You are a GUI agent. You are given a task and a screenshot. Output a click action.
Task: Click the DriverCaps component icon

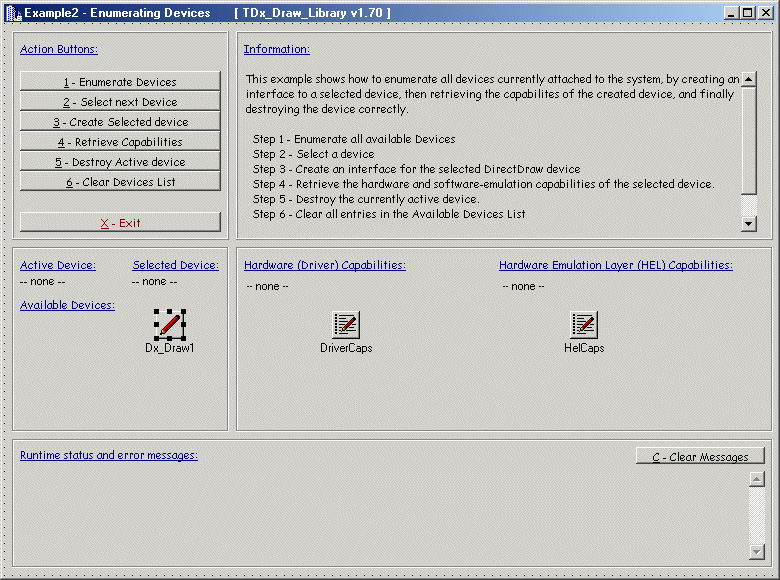click(346, 324)
